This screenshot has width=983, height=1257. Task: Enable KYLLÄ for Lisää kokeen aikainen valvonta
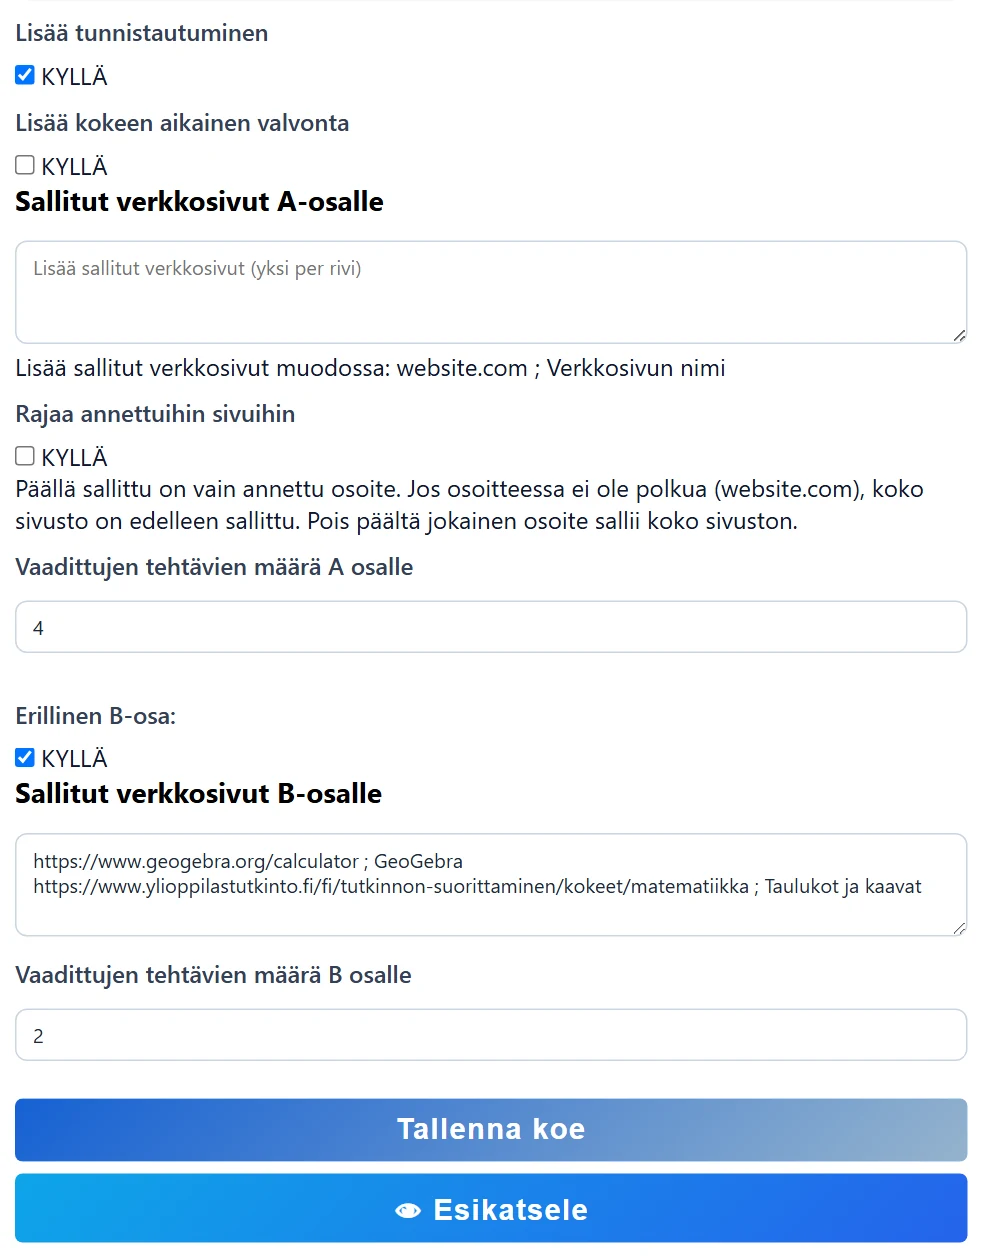coord(25,165)
